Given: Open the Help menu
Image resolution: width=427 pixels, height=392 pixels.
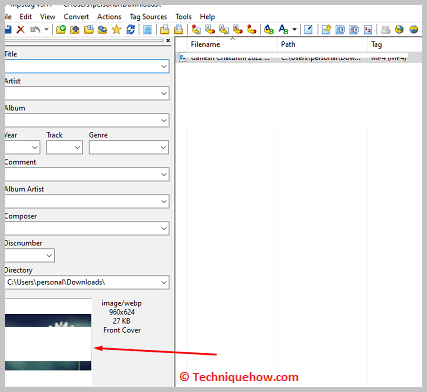Looking at the screenshot, I should (207, 17).
